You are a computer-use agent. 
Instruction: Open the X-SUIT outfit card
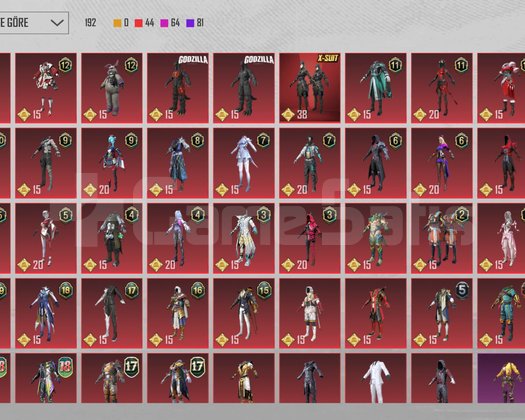(310, 88)
